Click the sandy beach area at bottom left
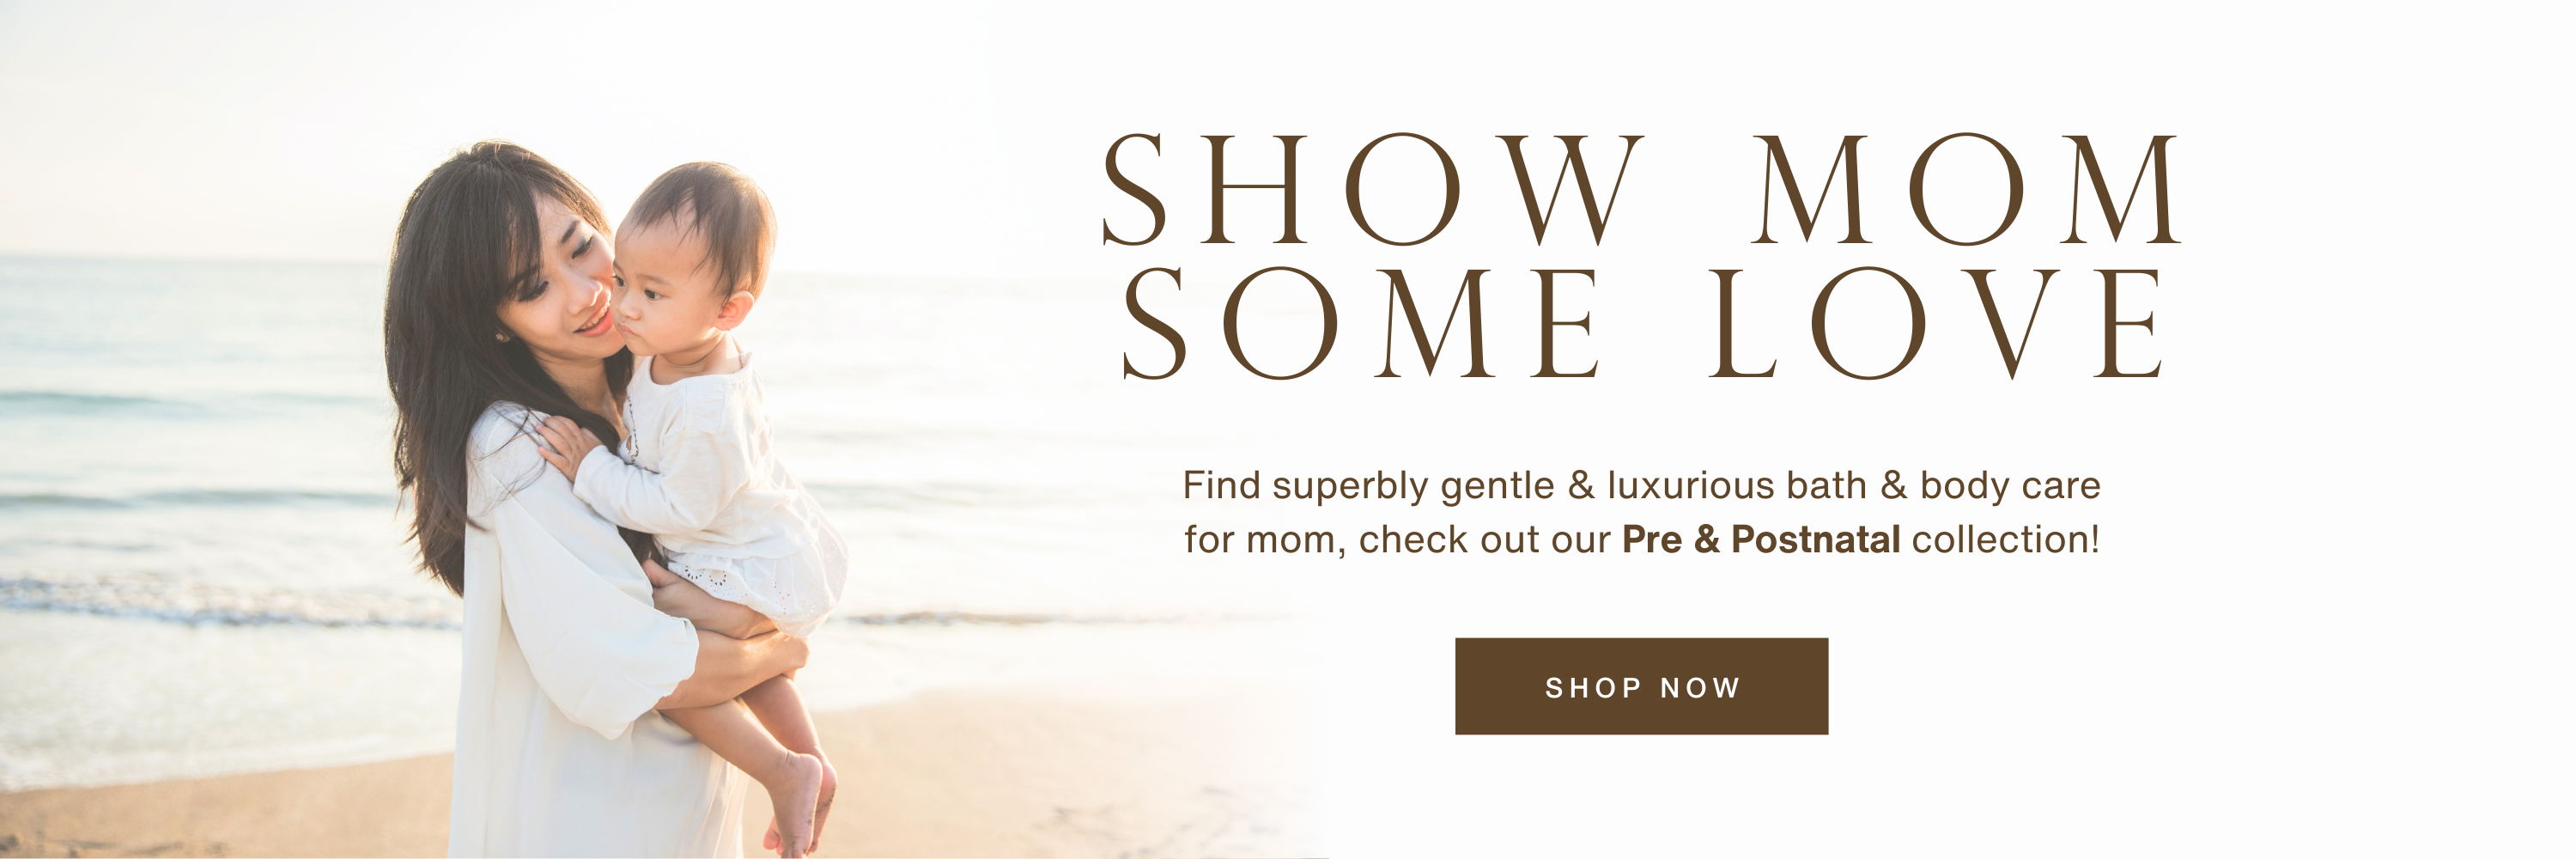Viewport: 2576px width, 859px height. (x=220, y=810)
